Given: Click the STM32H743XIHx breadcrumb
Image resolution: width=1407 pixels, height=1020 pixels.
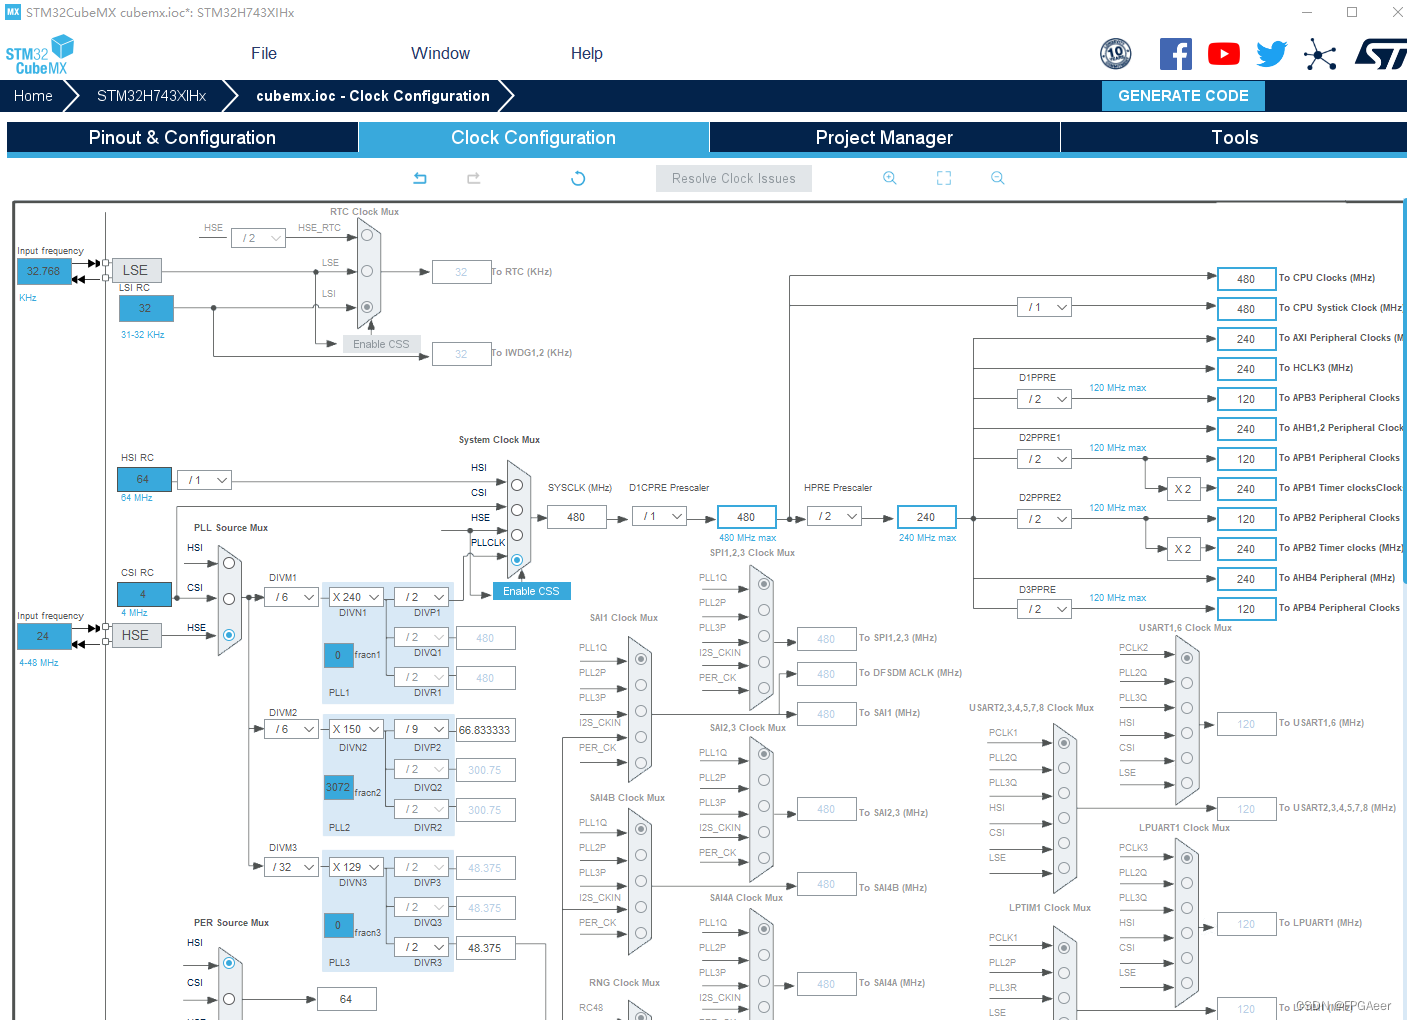Looking at the screenshot, I should tap(151, 96).
